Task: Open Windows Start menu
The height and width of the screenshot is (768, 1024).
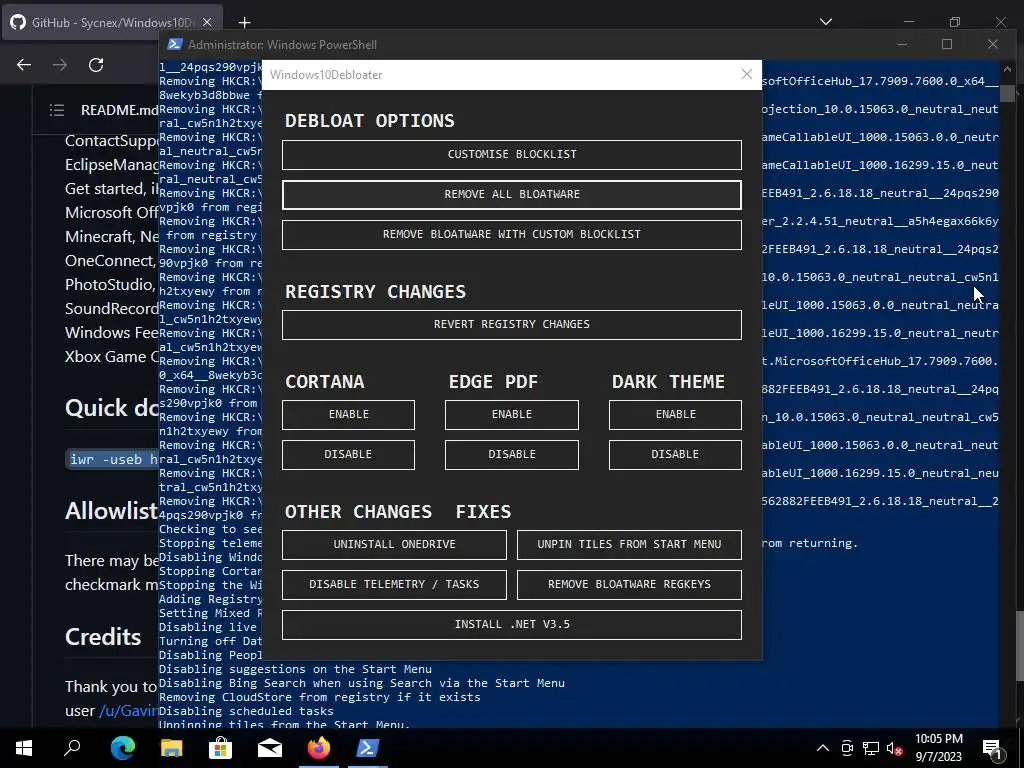Action: pyautogui.click(x=24, y=748)
